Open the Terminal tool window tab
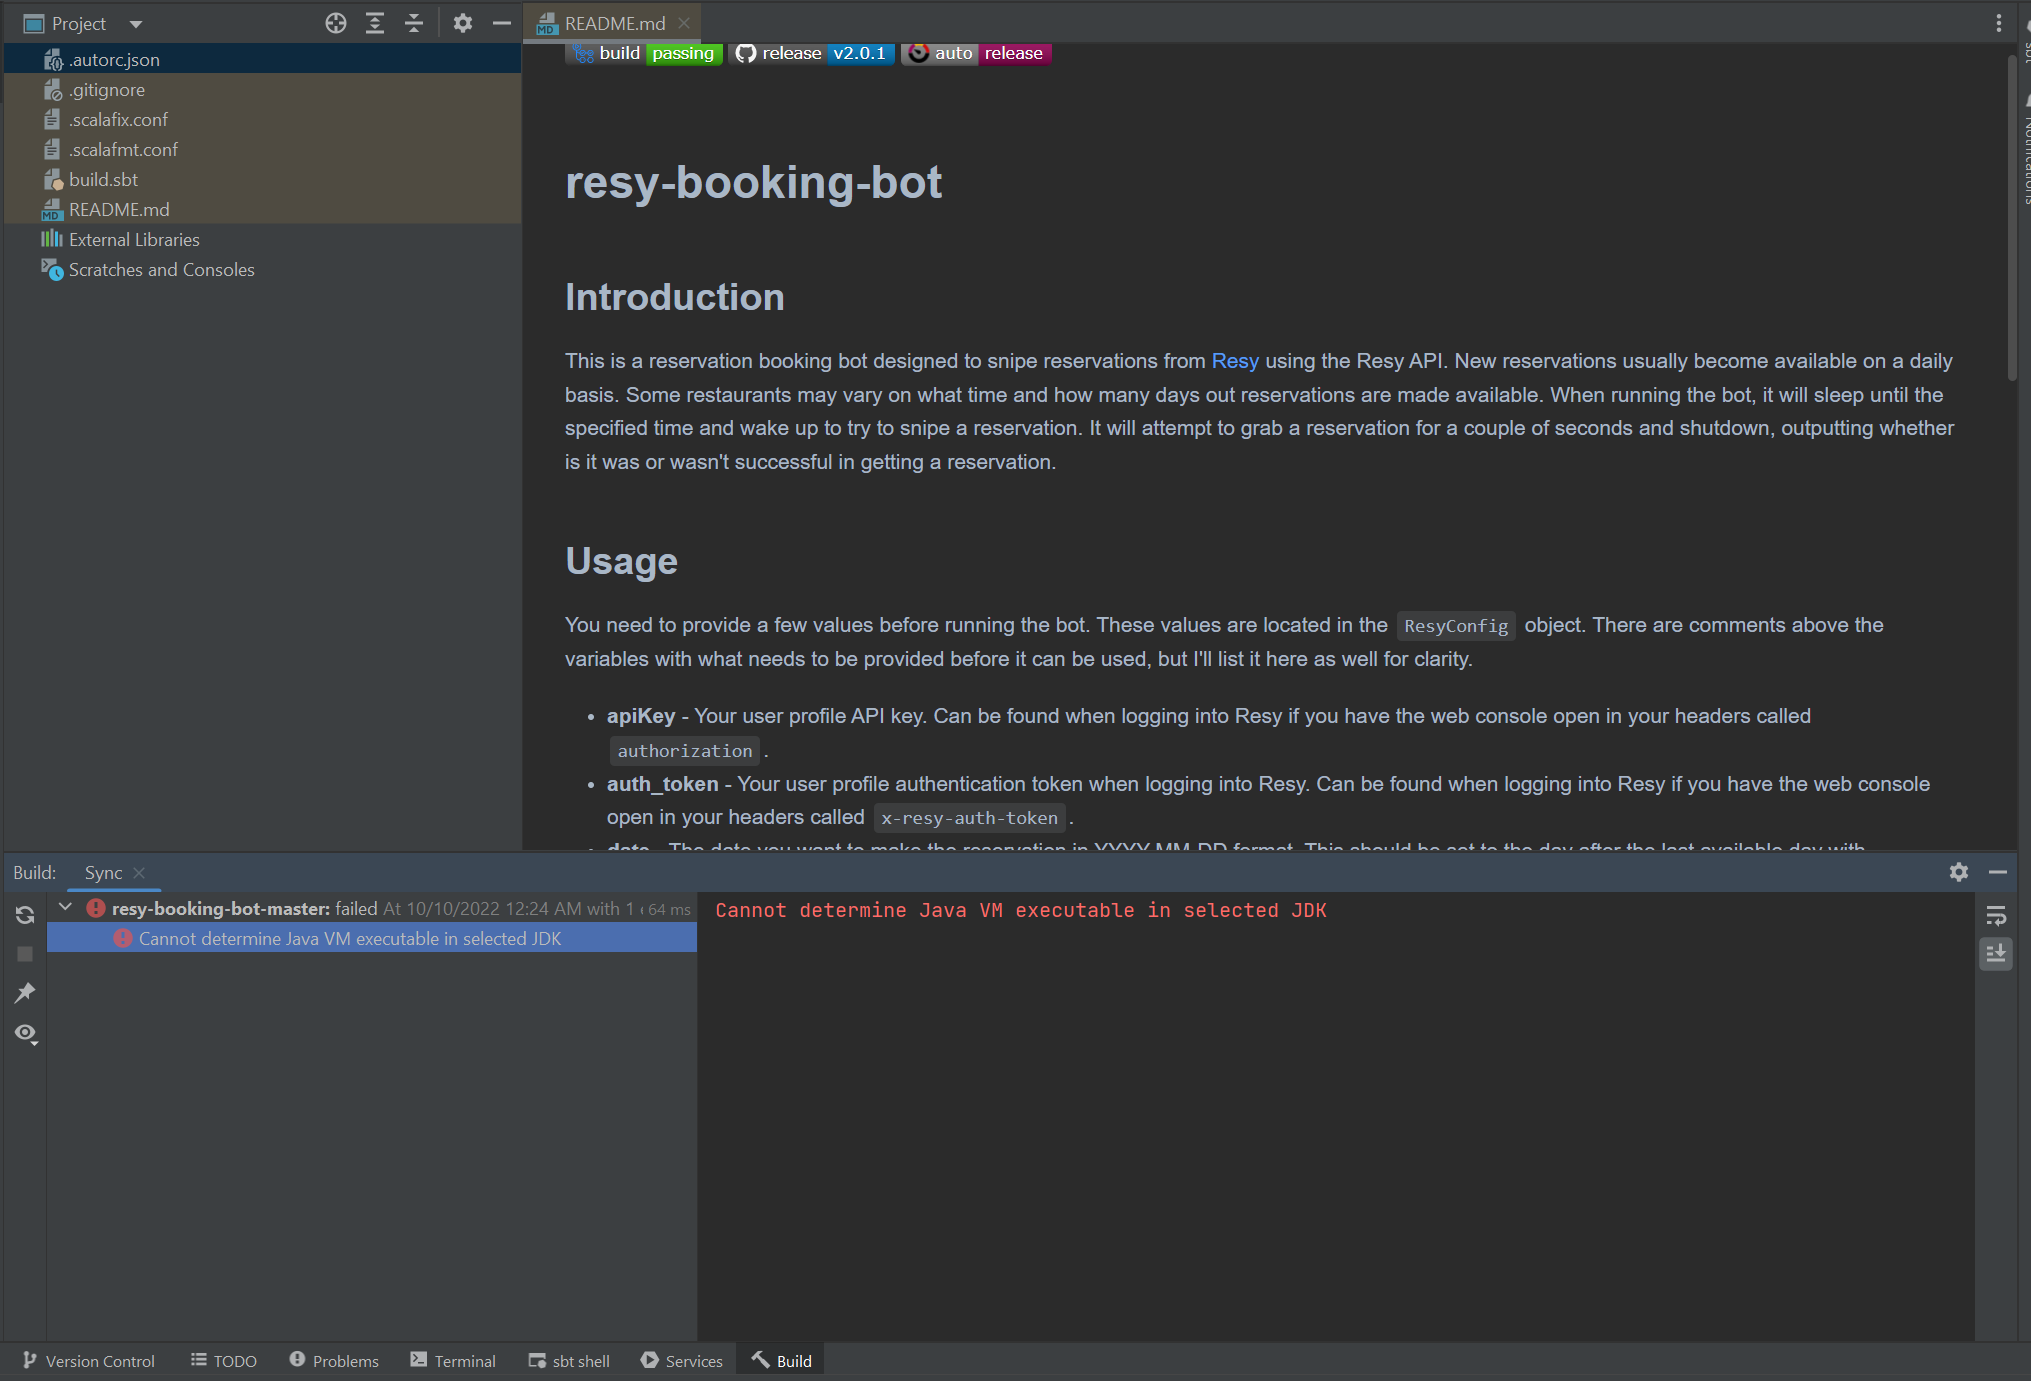The width and height of the screenshot is (2031, 1381). tap(453, 1360)
